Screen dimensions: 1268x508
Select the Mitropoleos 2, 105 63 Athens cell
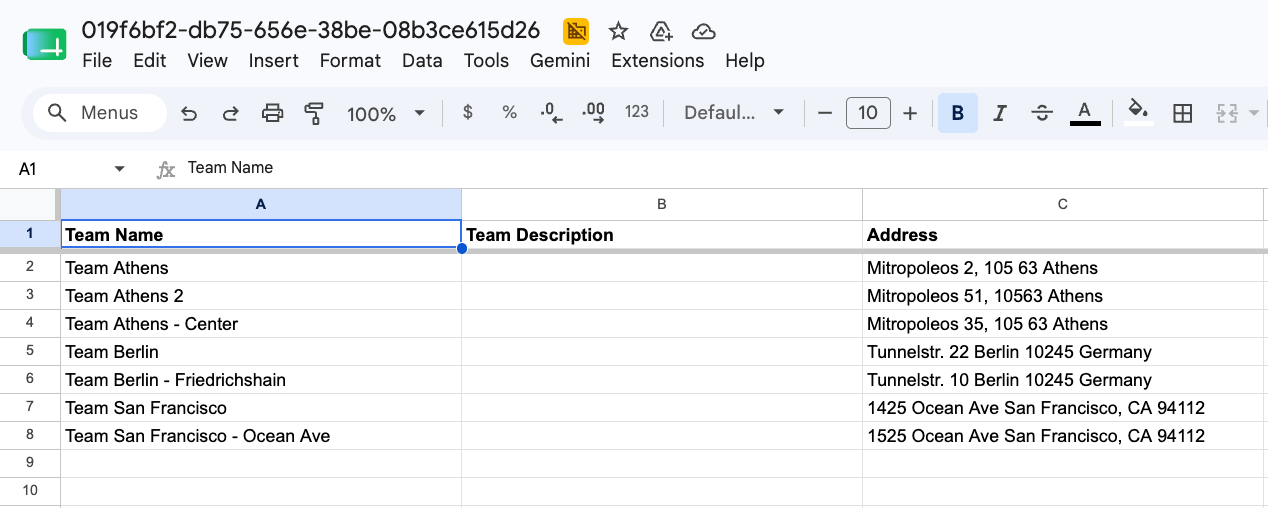click(1063, 268)
